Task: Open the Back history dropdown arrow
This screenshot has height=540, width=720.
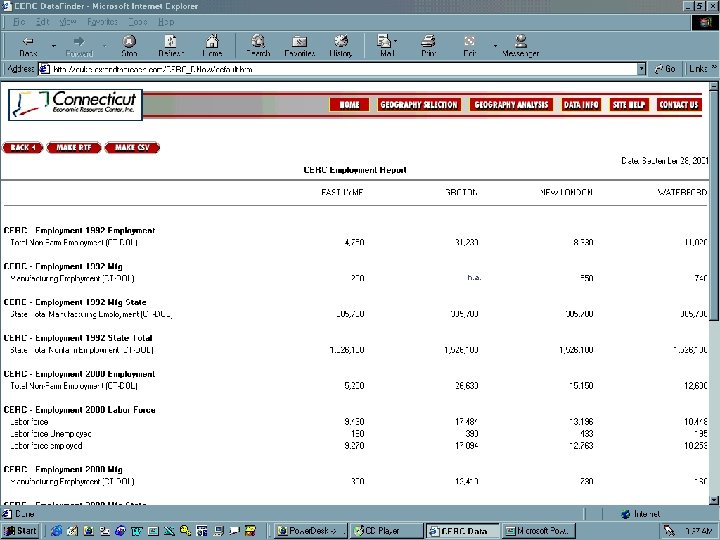Action: [x=54, y=46]
